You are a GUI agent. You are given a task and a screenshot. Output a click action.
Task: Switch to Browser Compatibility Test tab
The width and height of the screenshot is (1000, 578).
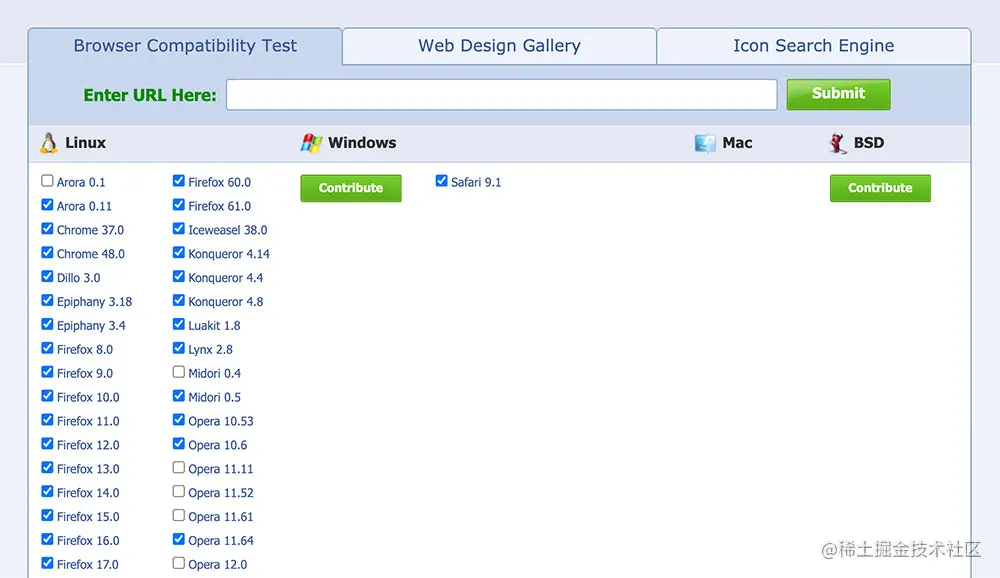[x=185, y=46]
